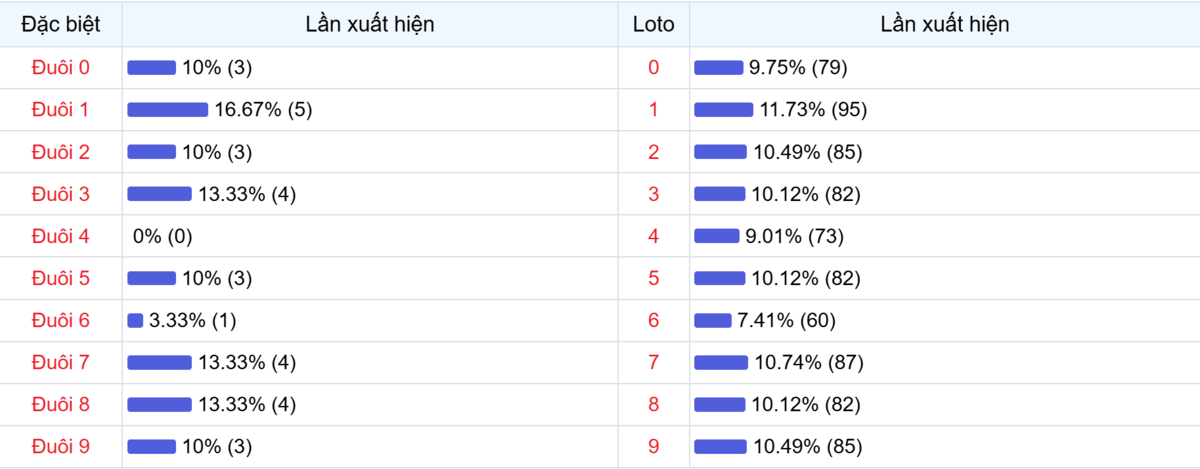Select the "Đuôi 9" label
This screenshot has height=469, width=1200.
pos(61,446)
